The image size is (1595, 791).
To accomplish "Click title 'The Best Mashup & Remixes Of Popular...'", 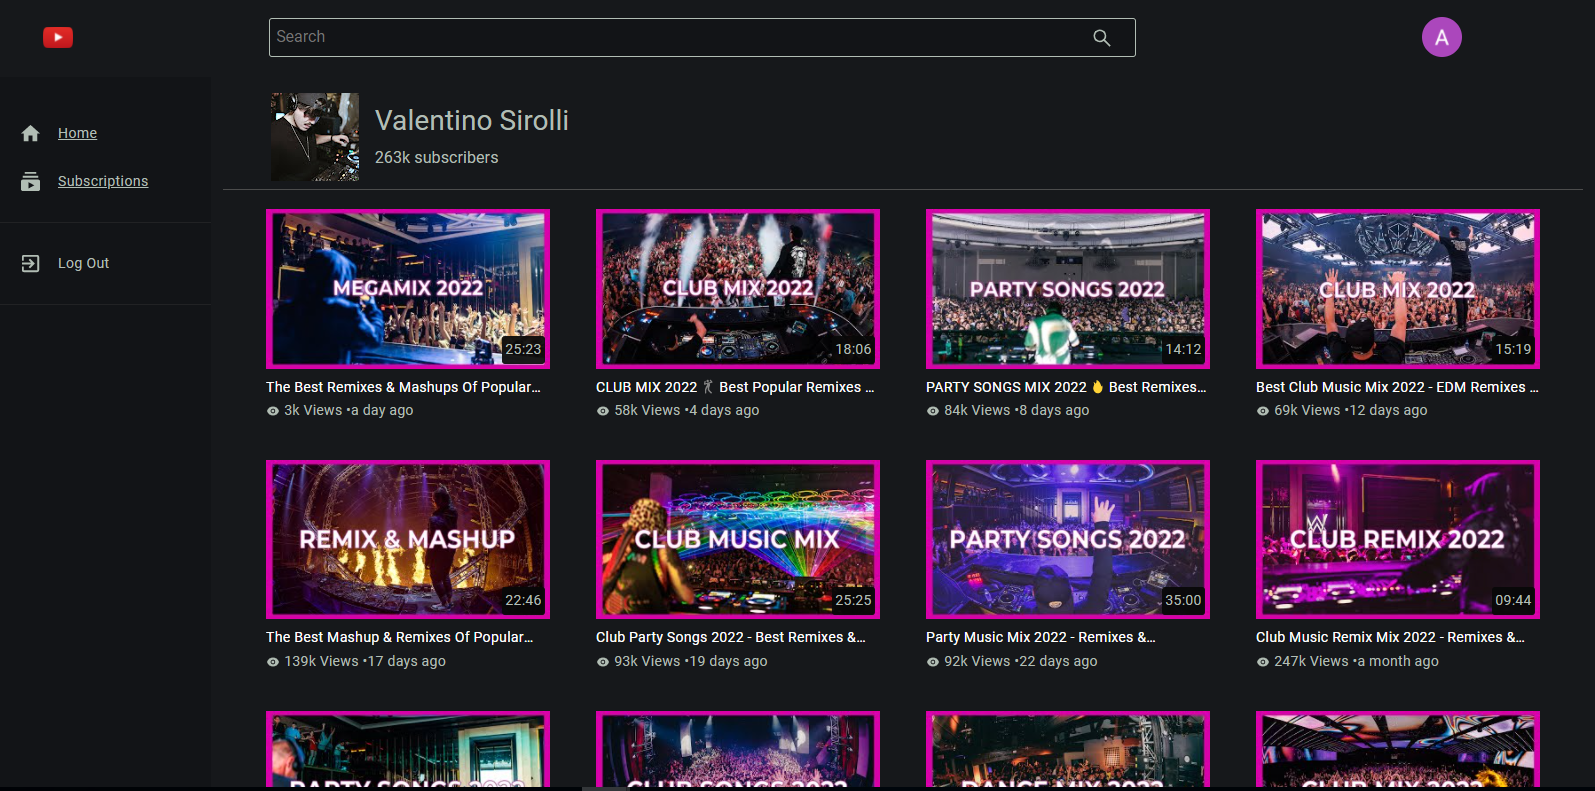I will click(400, 637).
